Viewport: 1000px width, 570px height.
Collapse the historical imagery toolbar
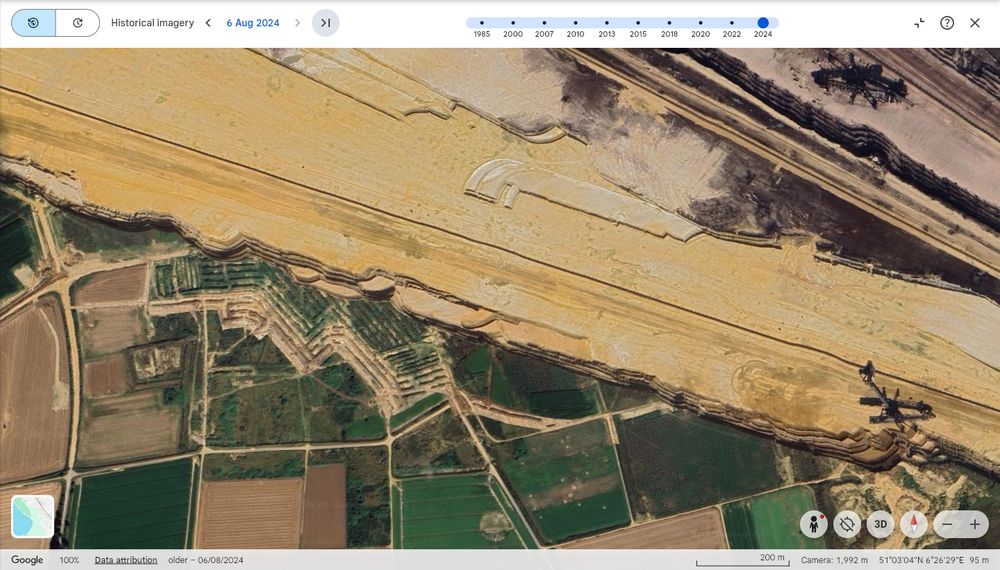919,23
